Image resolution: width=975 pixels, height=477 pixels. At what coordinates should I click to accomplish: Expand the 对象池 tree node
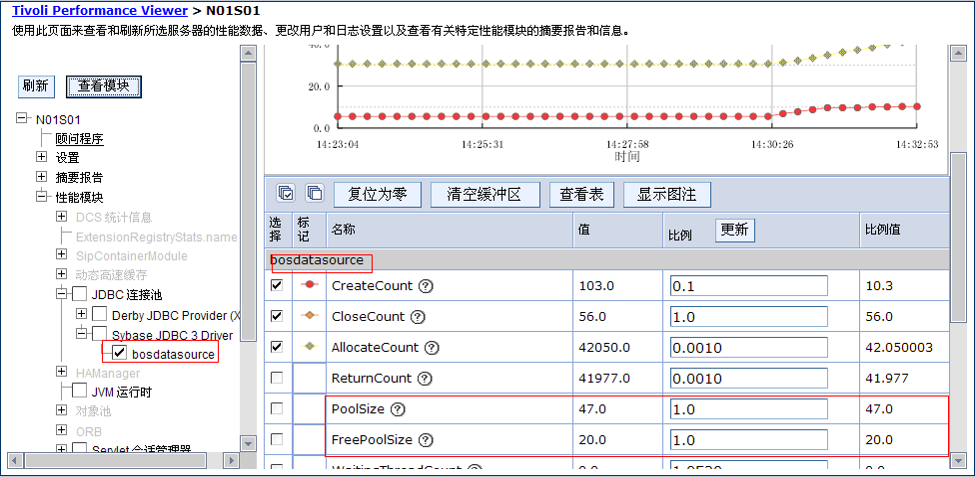(62, 410)
